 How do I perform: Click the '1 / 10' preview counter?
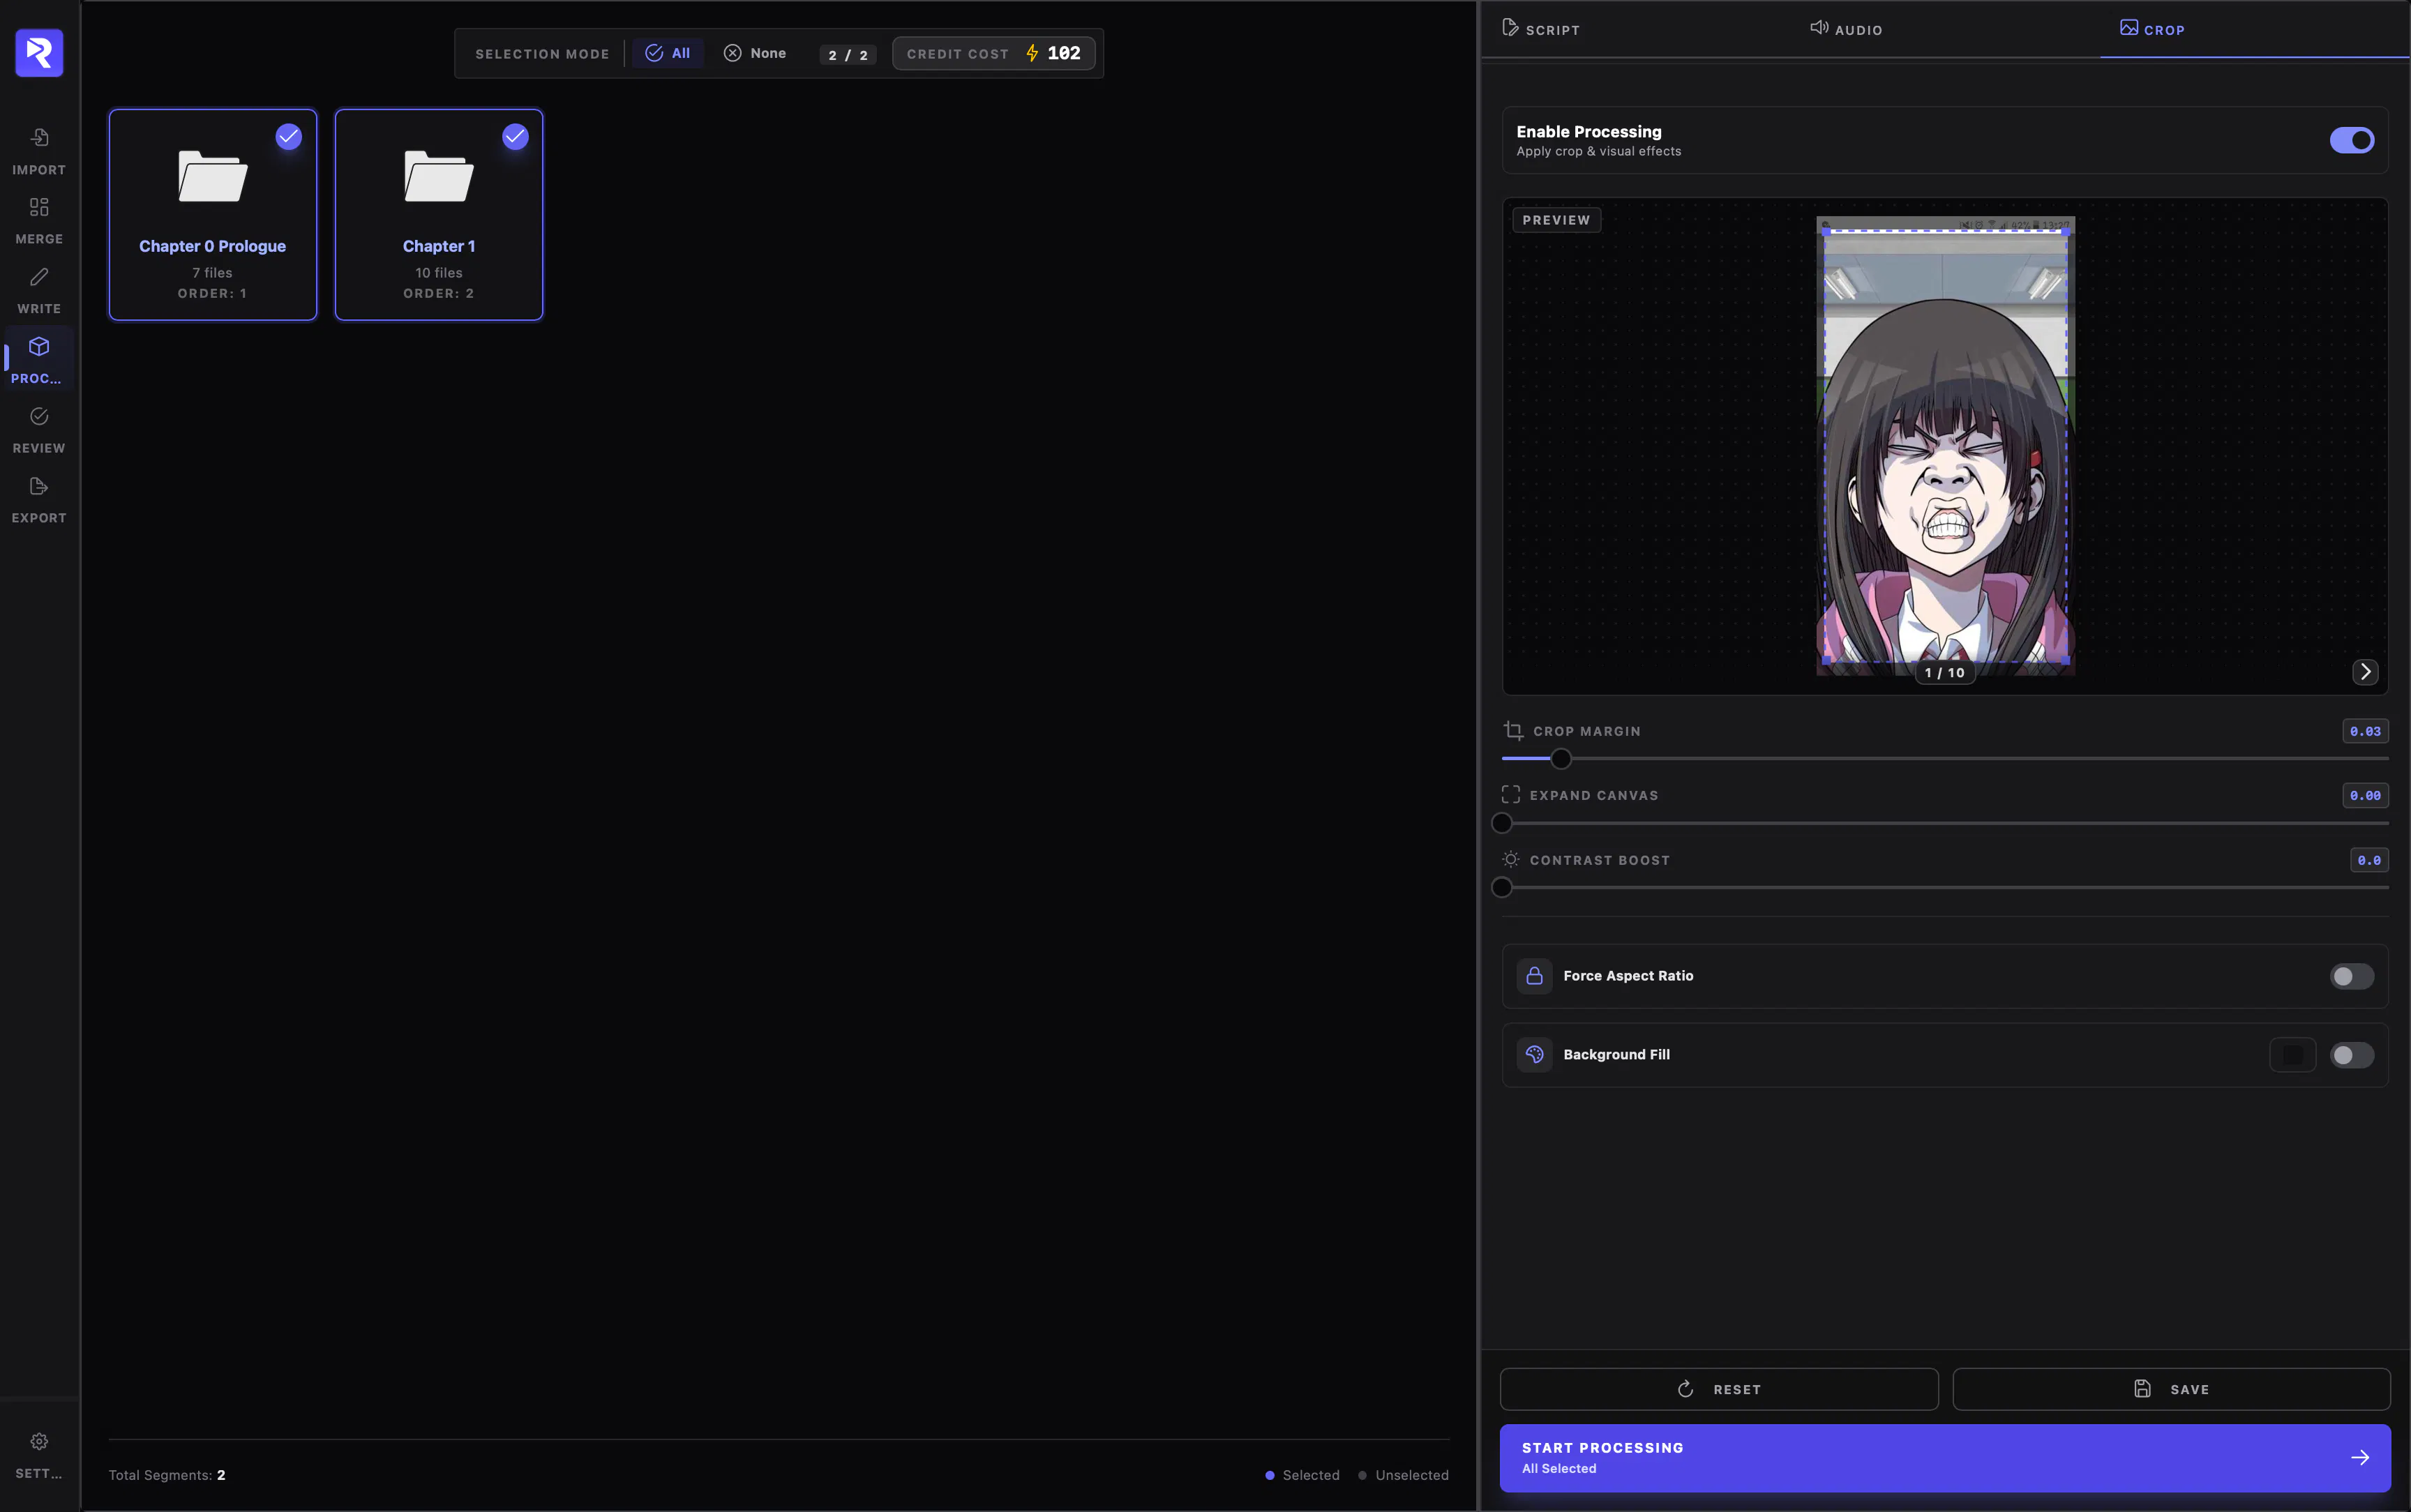point(1945,673)
